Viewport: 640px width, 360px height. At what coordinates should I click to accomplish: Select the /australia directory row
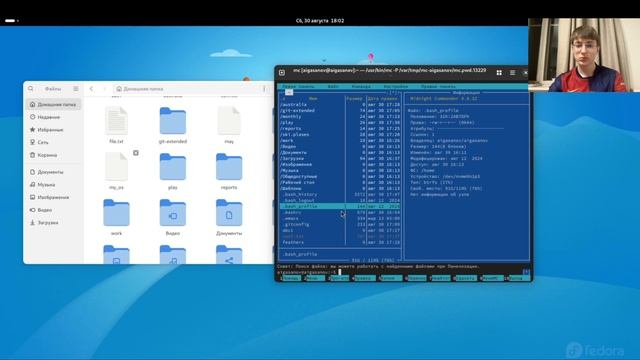(340, 104)
